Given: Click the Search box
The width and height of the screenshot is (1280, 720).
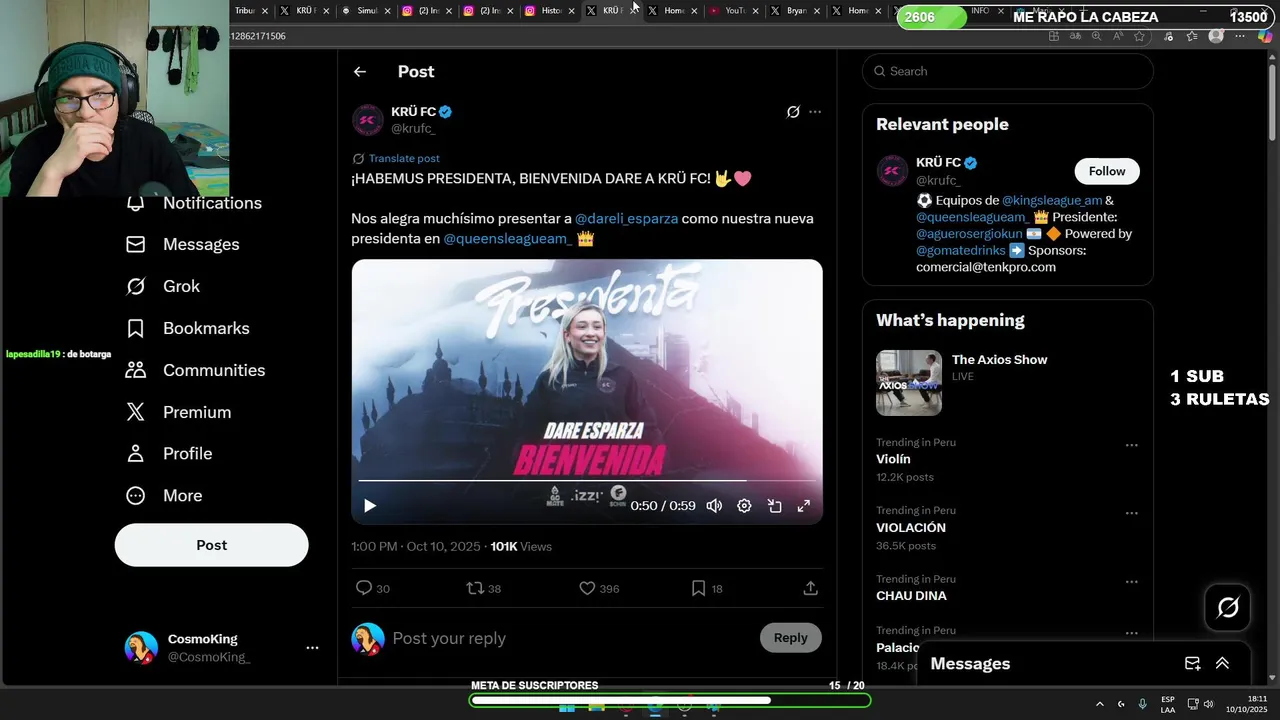Looking at the screenshot, I should coord(1008,71).
